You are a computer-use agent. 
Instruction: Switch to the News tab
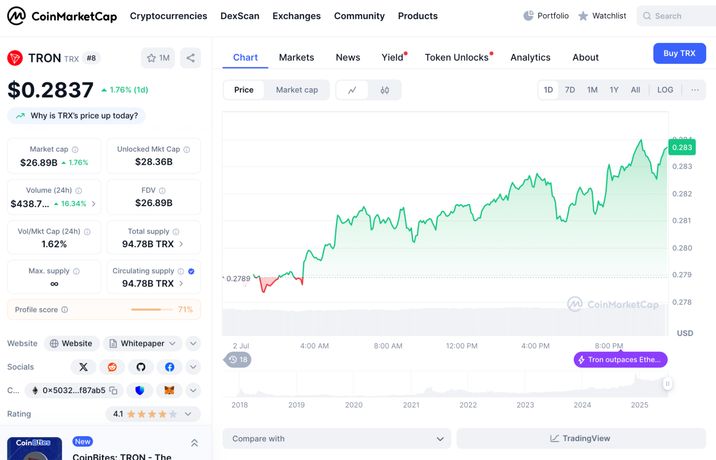pos(348,58)
